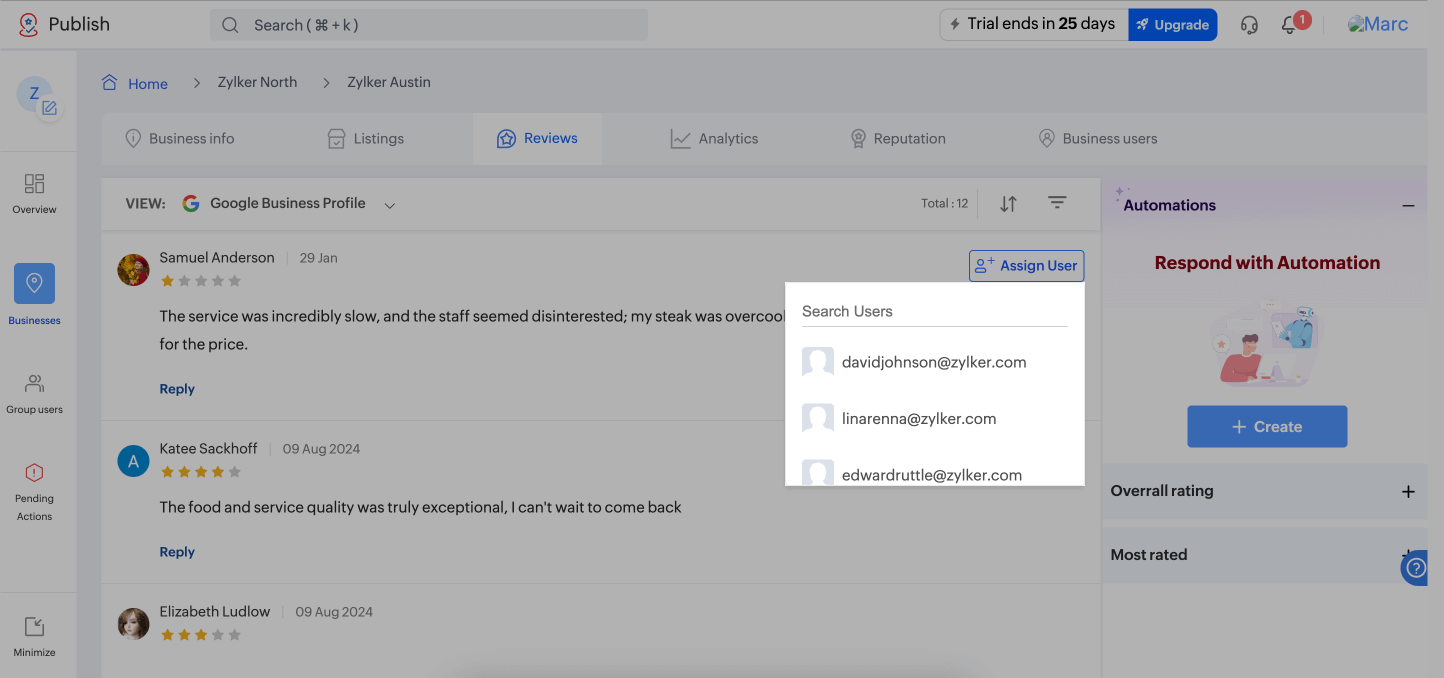Click the Z brand avatar edit icon

point(49,108)
